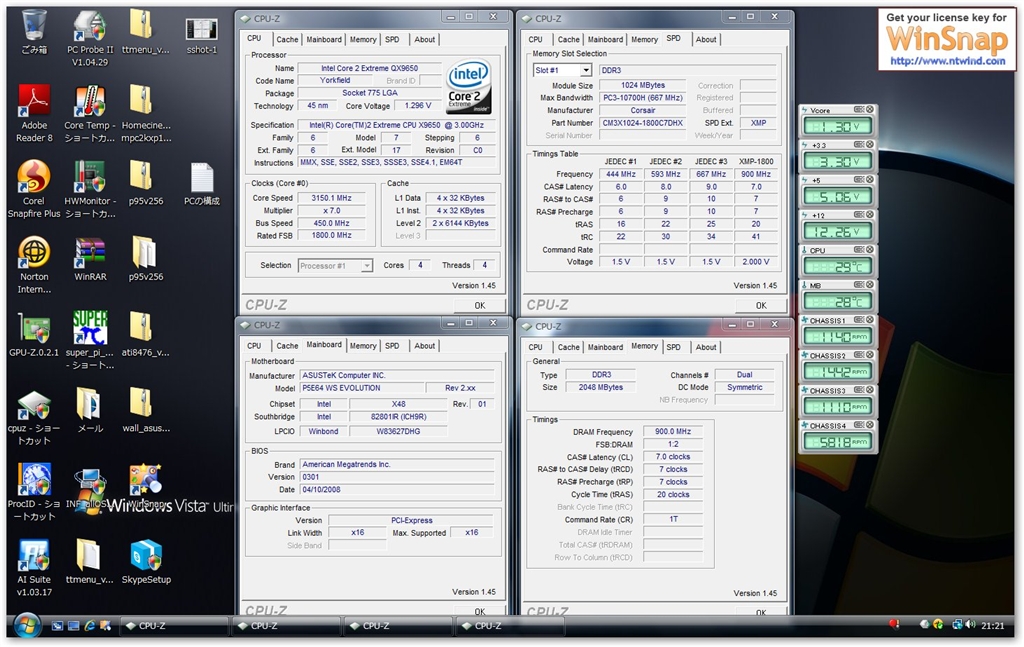Open the HWMonitor desktop shortcut

click(x=89, y=180)
